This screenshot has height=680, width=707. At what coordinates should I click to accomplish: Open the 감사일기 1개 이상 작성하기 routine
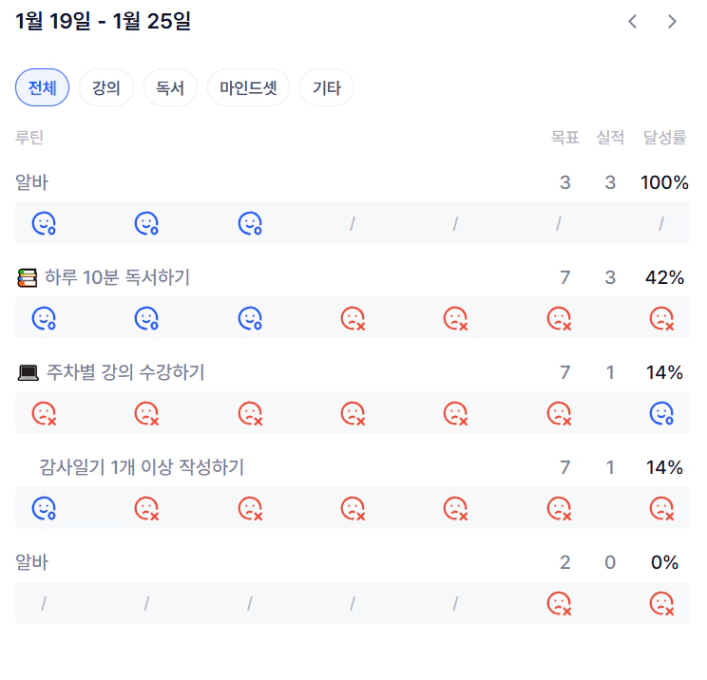coord(141,467)
